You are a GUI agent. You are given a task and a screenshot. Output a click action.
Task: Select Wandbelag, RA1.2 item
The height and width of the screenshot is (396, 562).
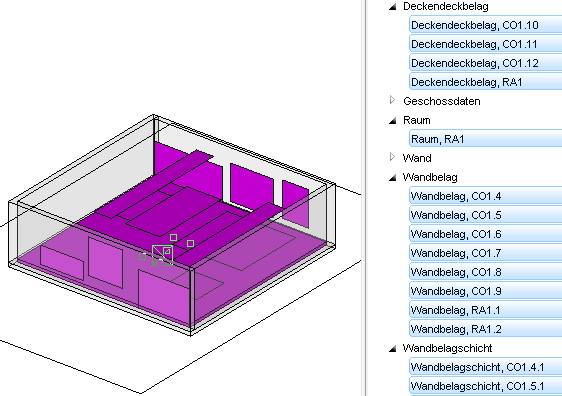click(x=485, y=329)
